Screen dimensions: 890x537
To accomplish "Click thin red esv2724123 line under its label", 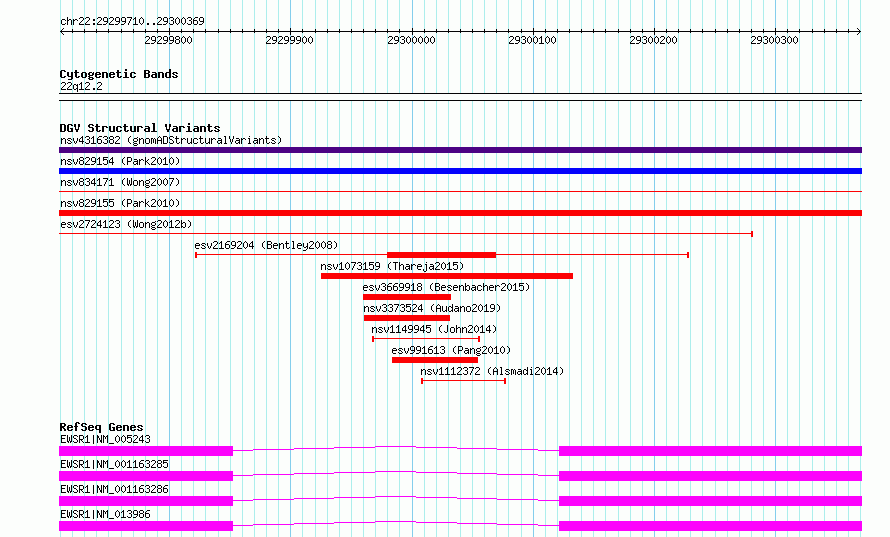I will click(x=406, y=233).
